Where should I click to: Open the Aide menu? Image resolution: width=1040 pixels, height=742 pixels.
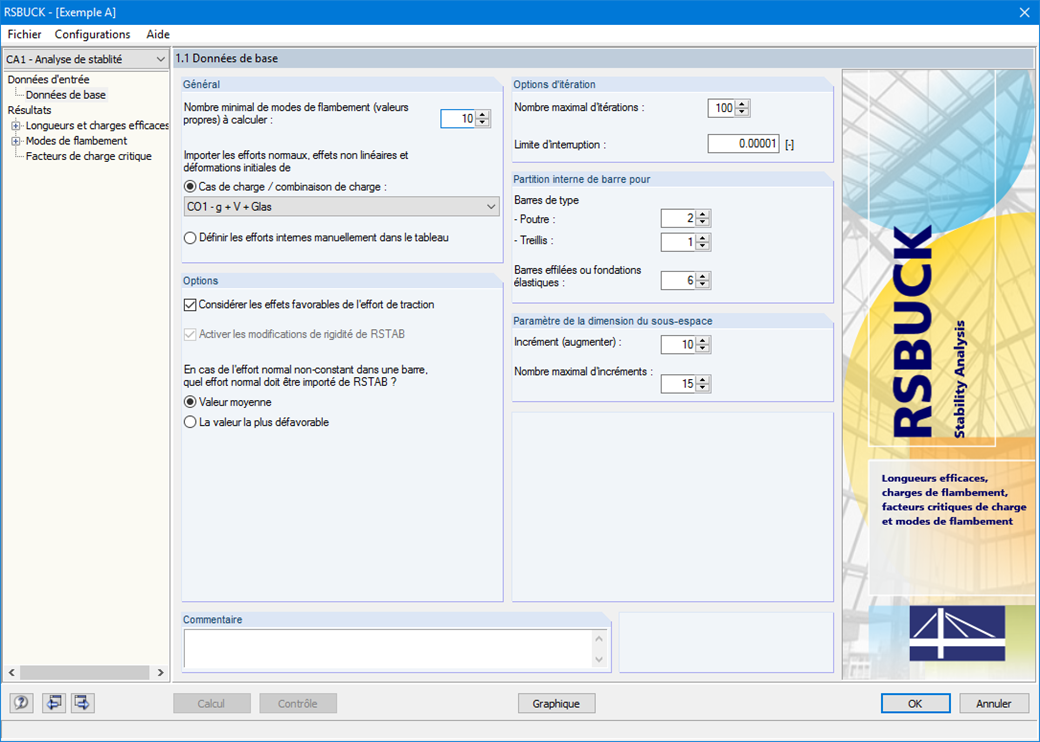tap(158, 34)
